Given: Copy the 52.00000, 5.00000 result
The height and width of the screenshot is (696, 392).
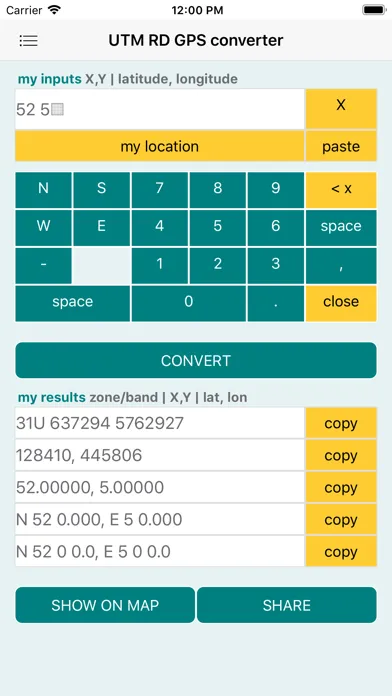Looking at the screenshot, I should (341, 487).
